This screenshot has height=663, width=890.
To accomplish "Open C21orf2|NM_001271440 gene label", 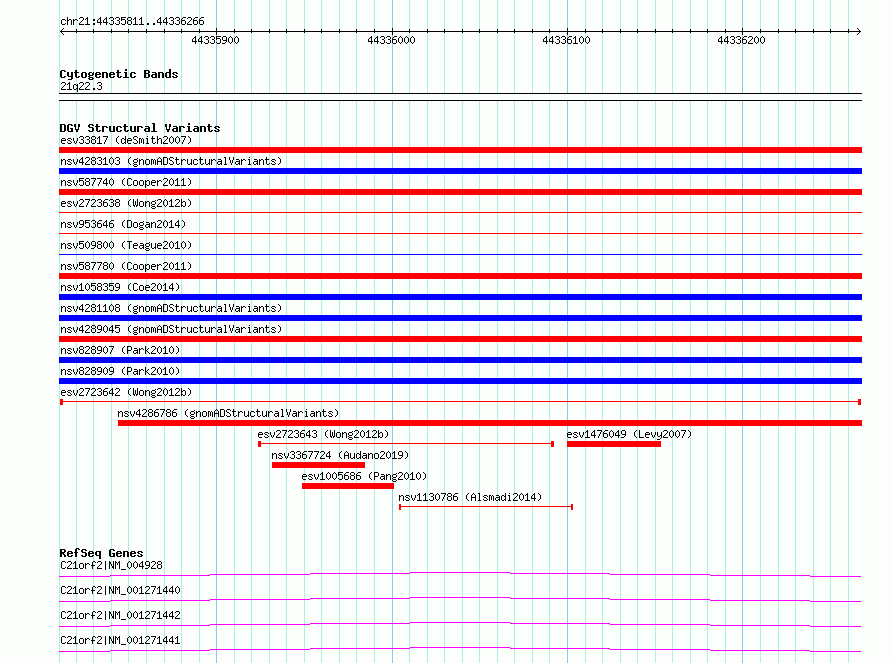I will coord(120,590).
